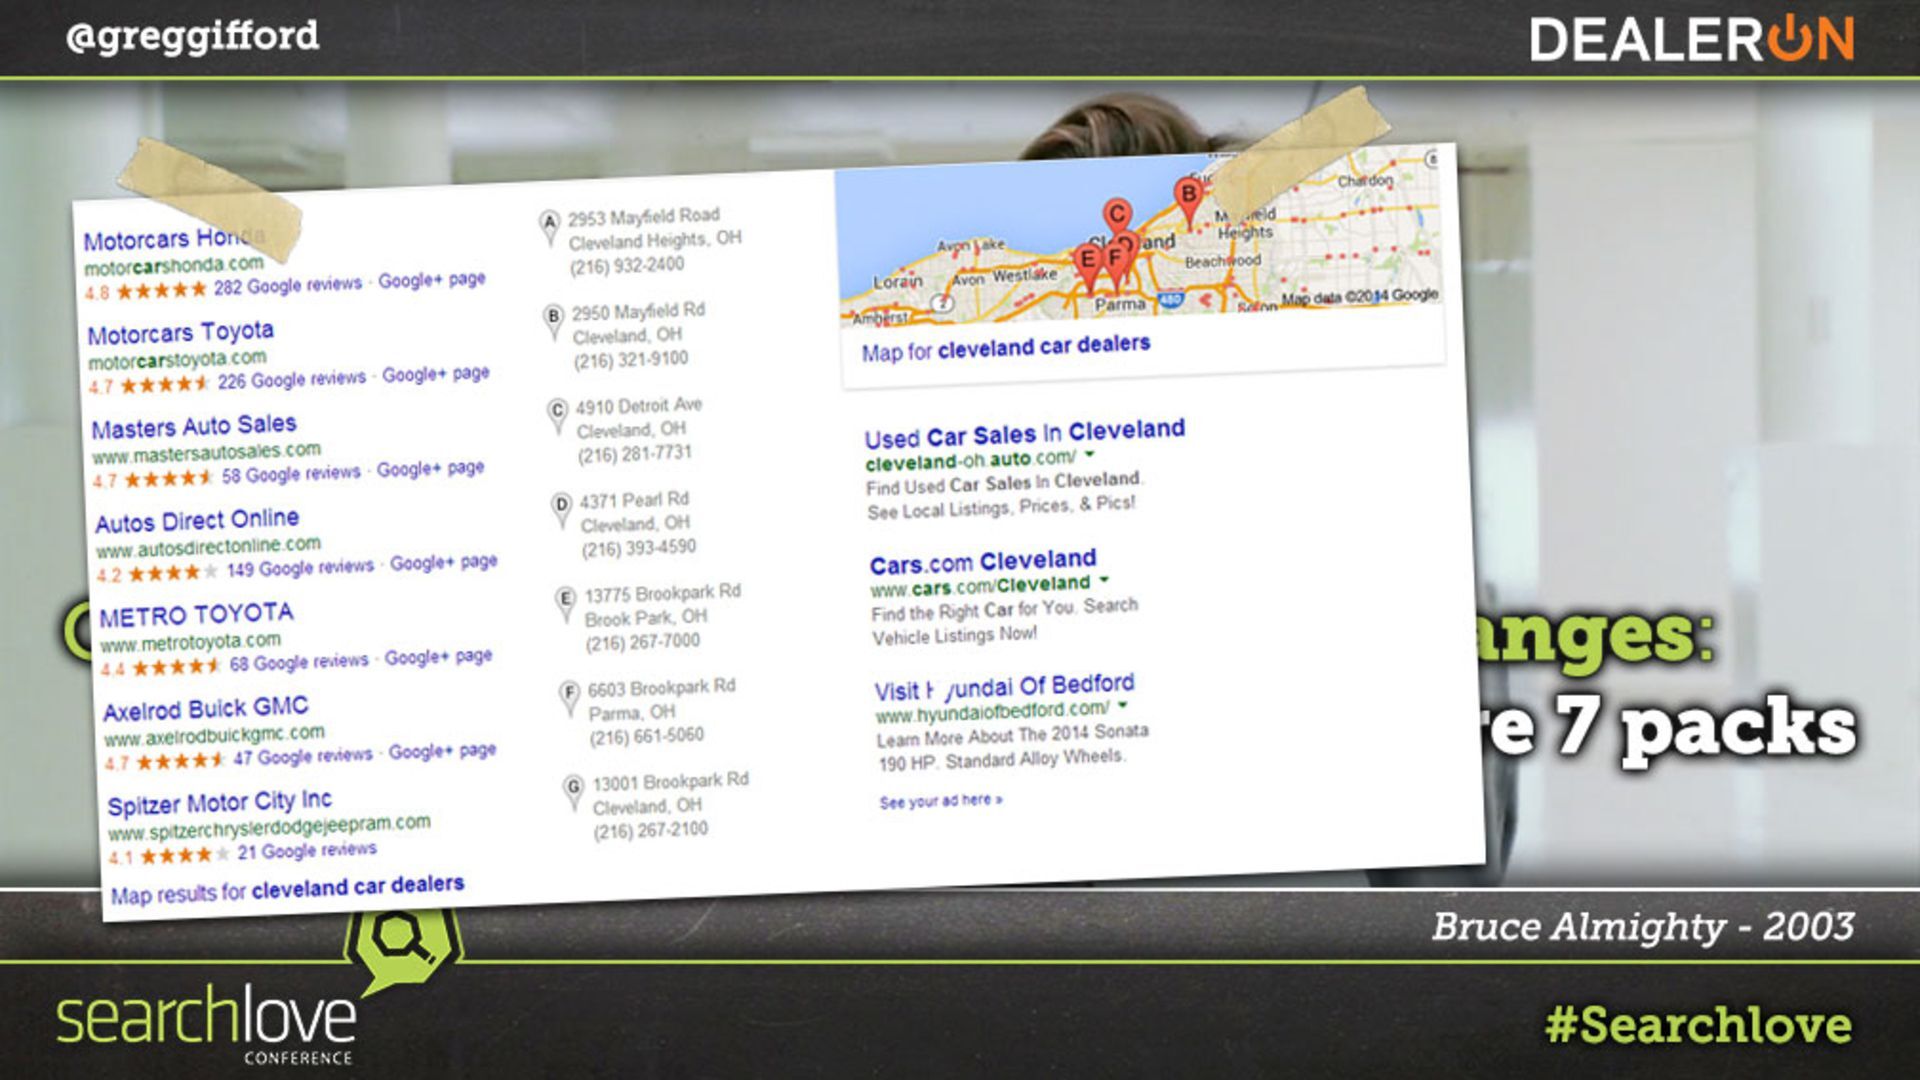Open Google+ page for METRO TOYOTA
The width and height of the screenshot is (1920, 1080).
pyautogui.click(x=439, y=657)
